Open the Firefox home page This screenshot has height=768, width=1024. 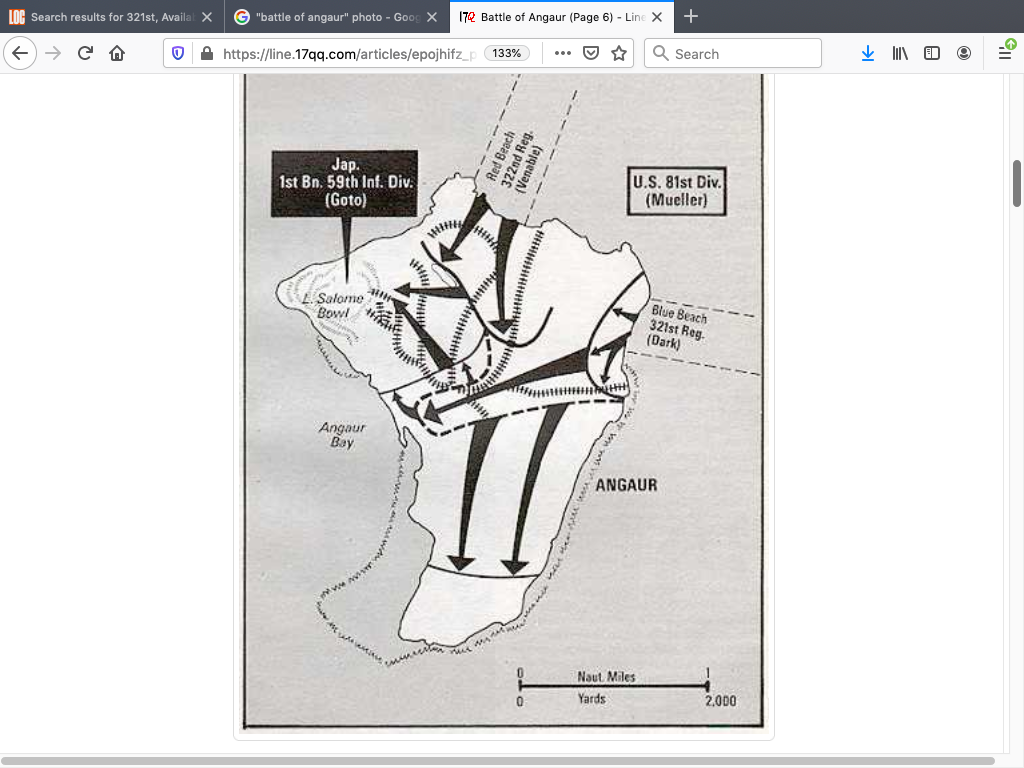click(x=117, y=54)
